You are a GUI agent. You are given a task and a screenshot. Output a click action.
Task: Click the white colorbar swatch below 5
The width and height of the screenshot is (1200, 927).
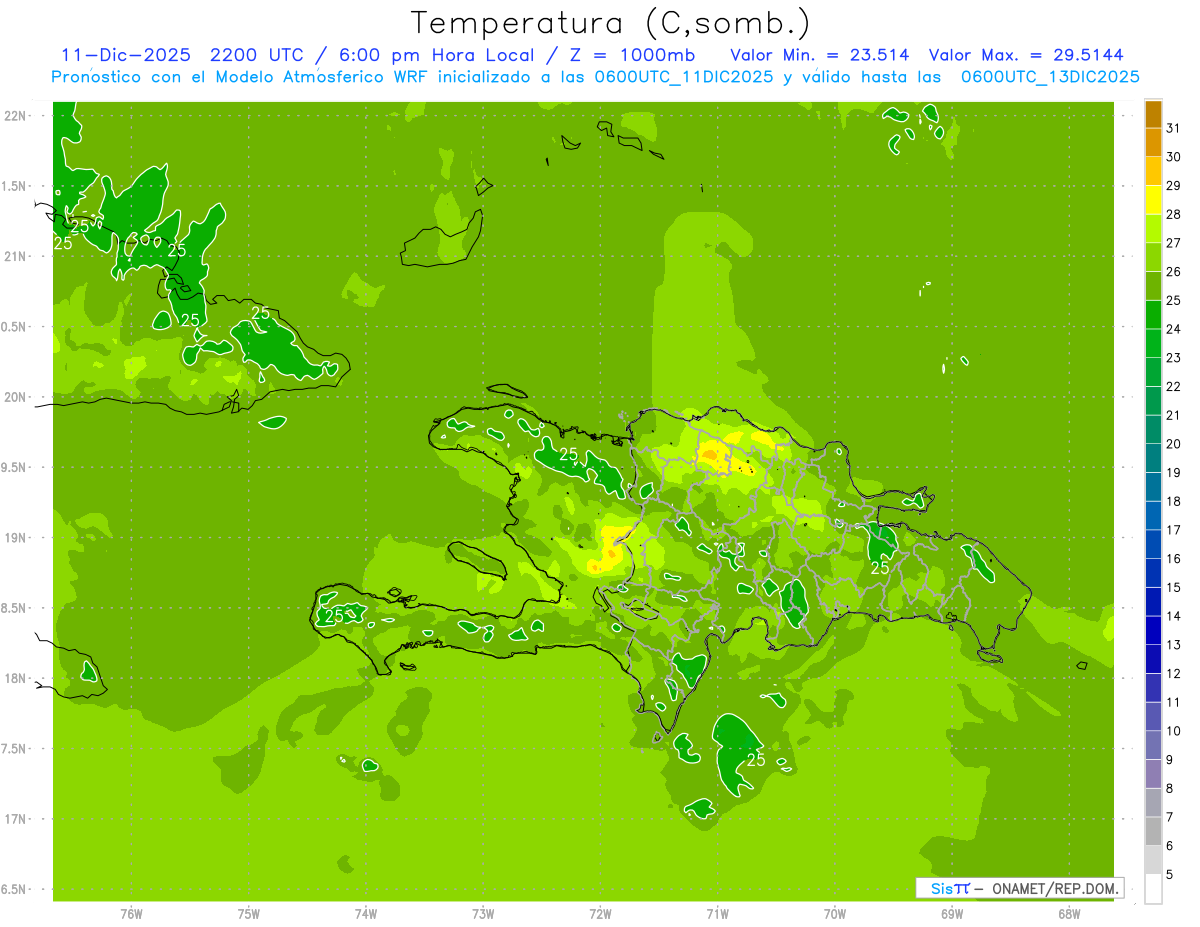(x=1153, y=888)
